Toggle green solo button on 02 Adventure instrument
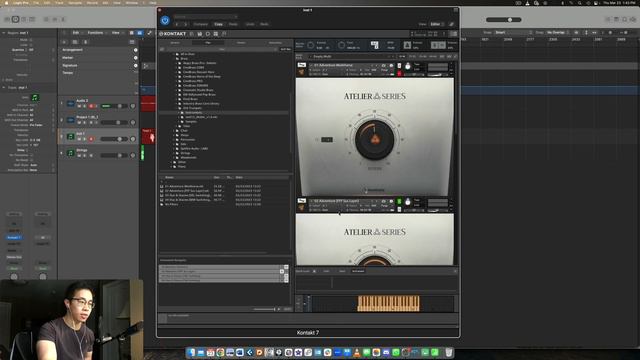The height and width of the screenshot is (360, 640). pyautogui.click(x=399, y=202)
